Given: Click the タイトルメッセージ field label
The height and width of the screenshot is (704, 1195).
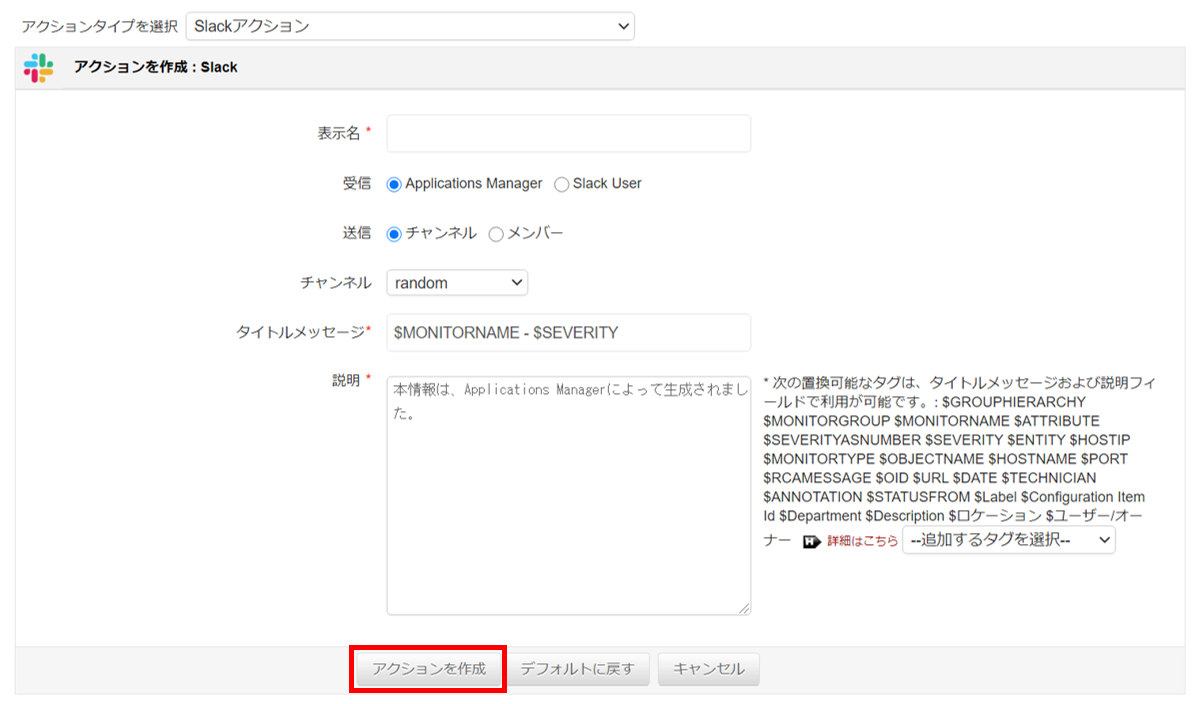Looking at the screenshot, I should click(300, 332).
